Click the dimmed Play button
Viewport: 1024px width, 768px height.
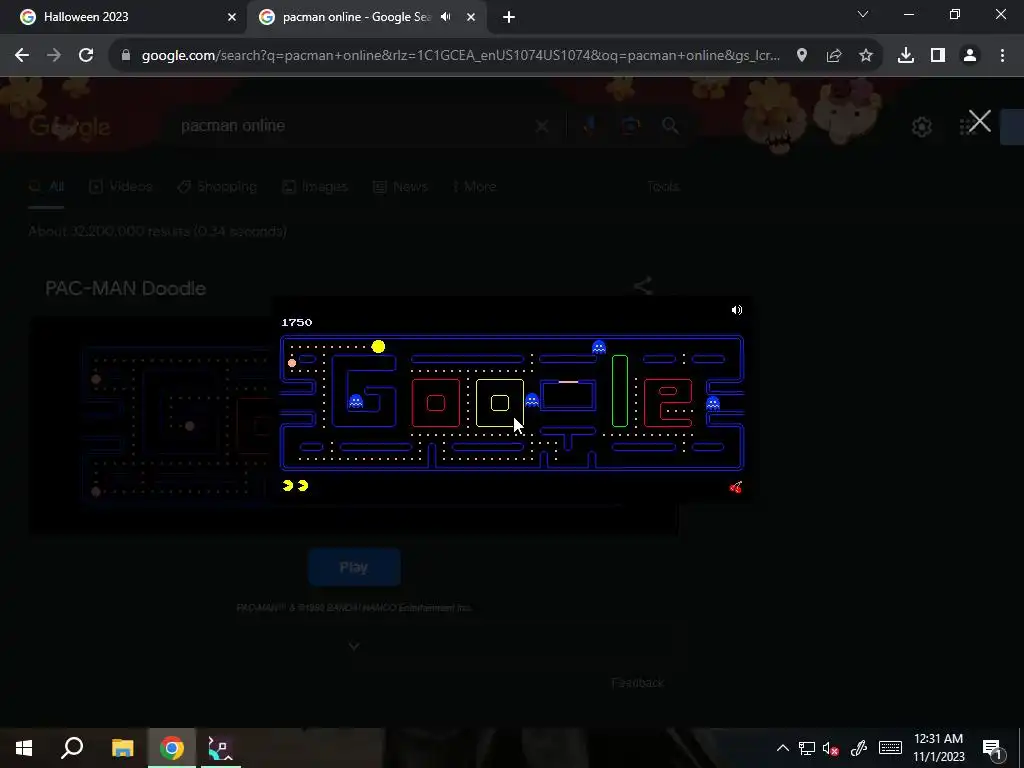click(354, 568)
